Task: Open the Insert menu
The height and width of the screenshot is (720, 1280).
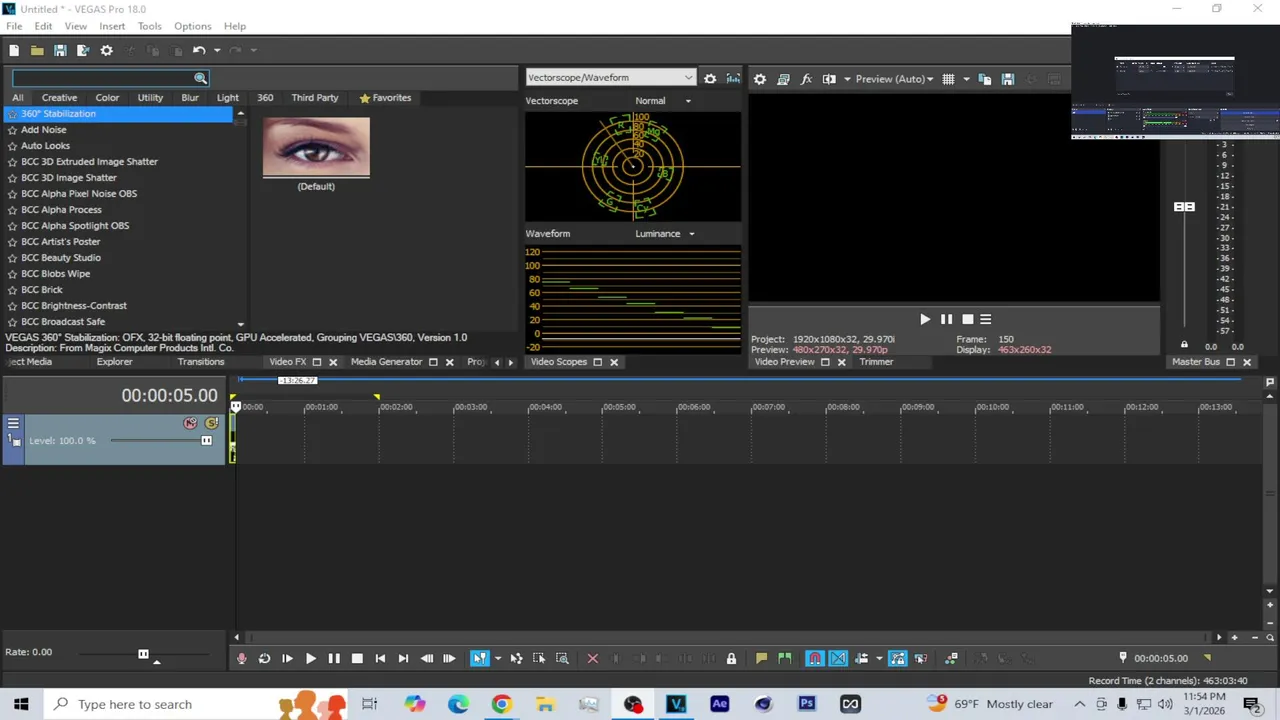Action: [x=112, y=26]
